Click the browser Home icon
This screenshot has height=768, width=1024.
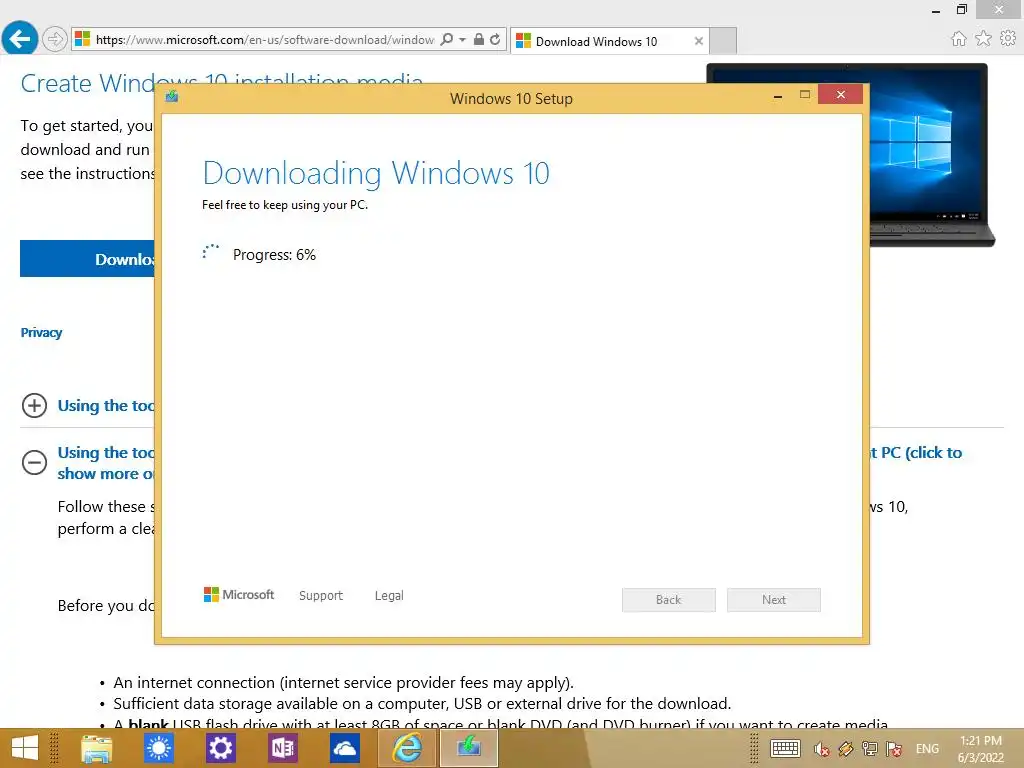coord(958,39)
